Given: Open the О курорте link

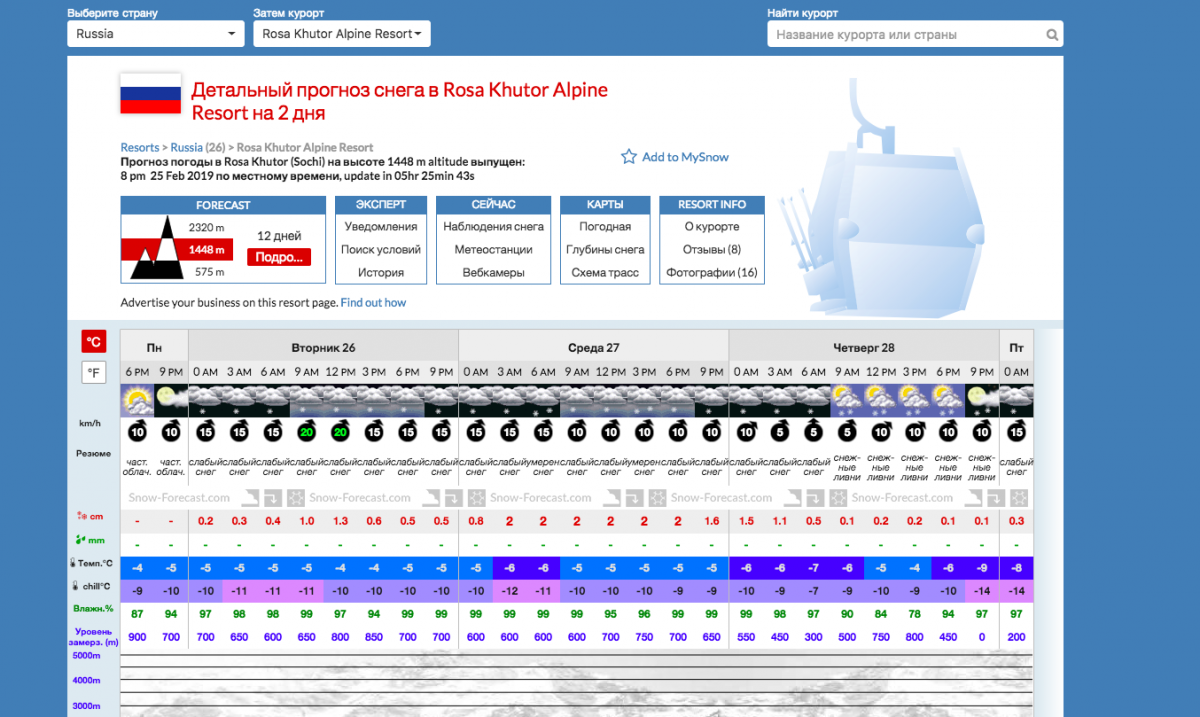Looking at the screenshot, I should tap(712, 227).
